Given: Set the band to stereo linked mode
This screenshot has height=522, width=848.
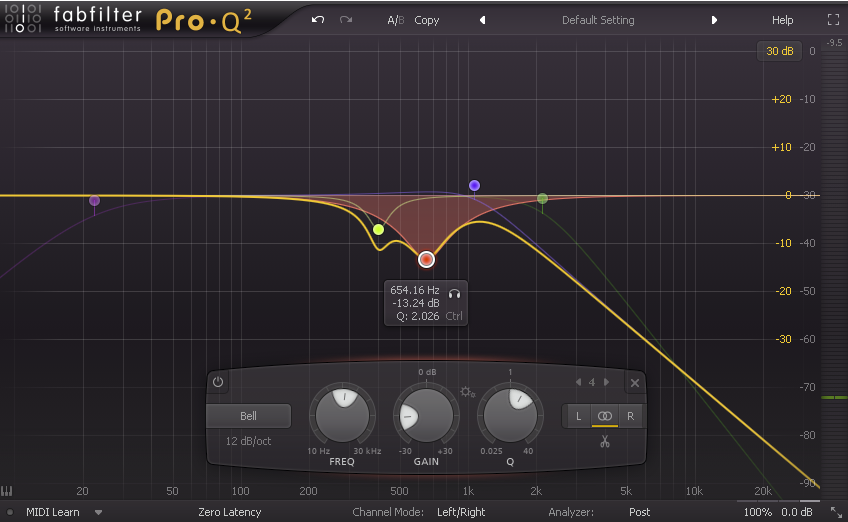Looking at the screenshot, I should pyautogui.click(x=605, y=416).
